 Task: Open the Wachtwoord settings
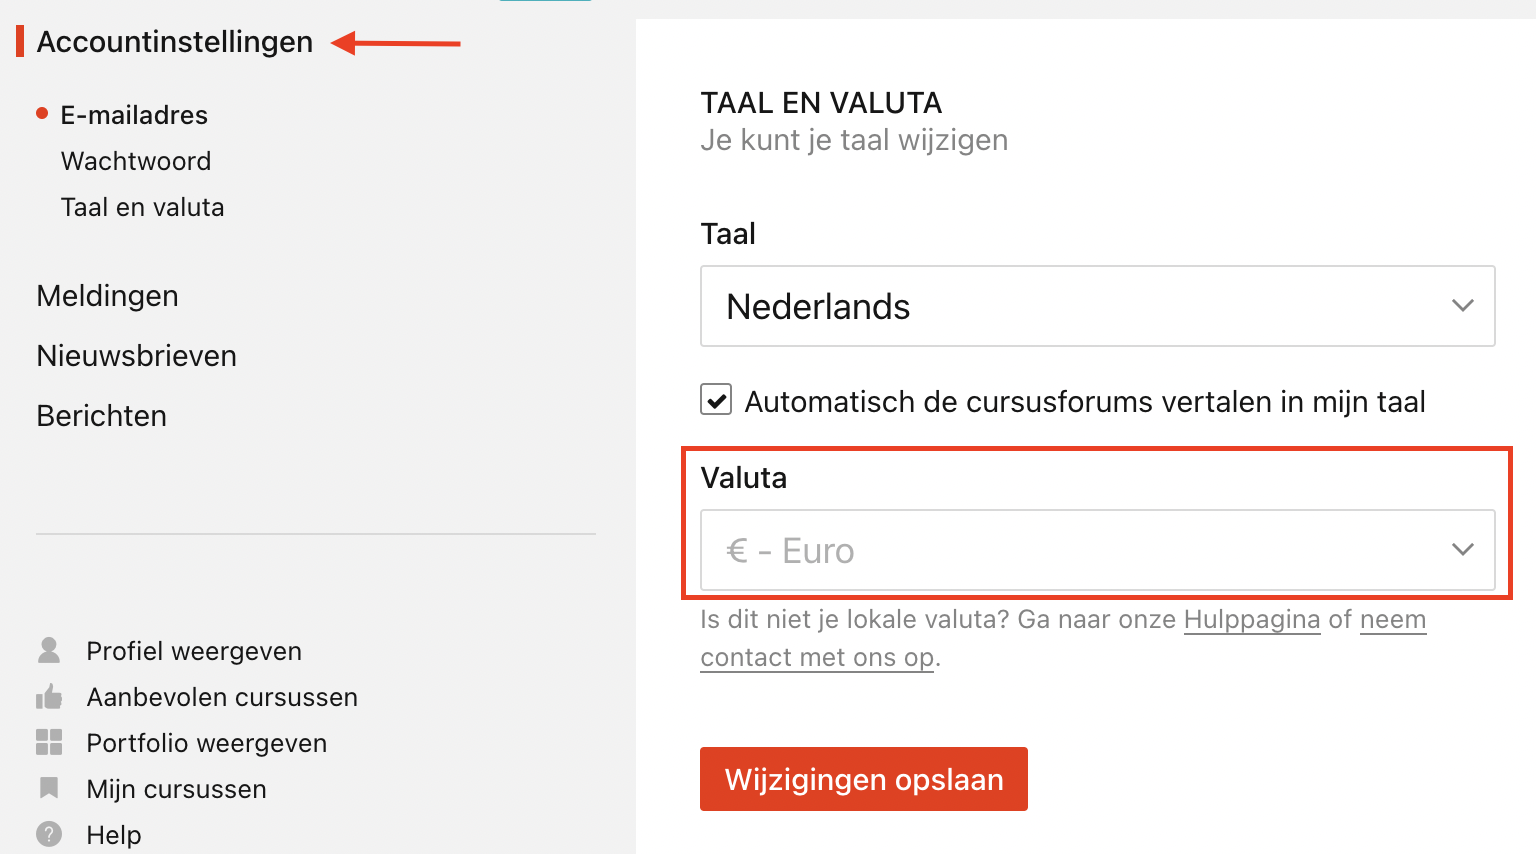coord(136,161)
